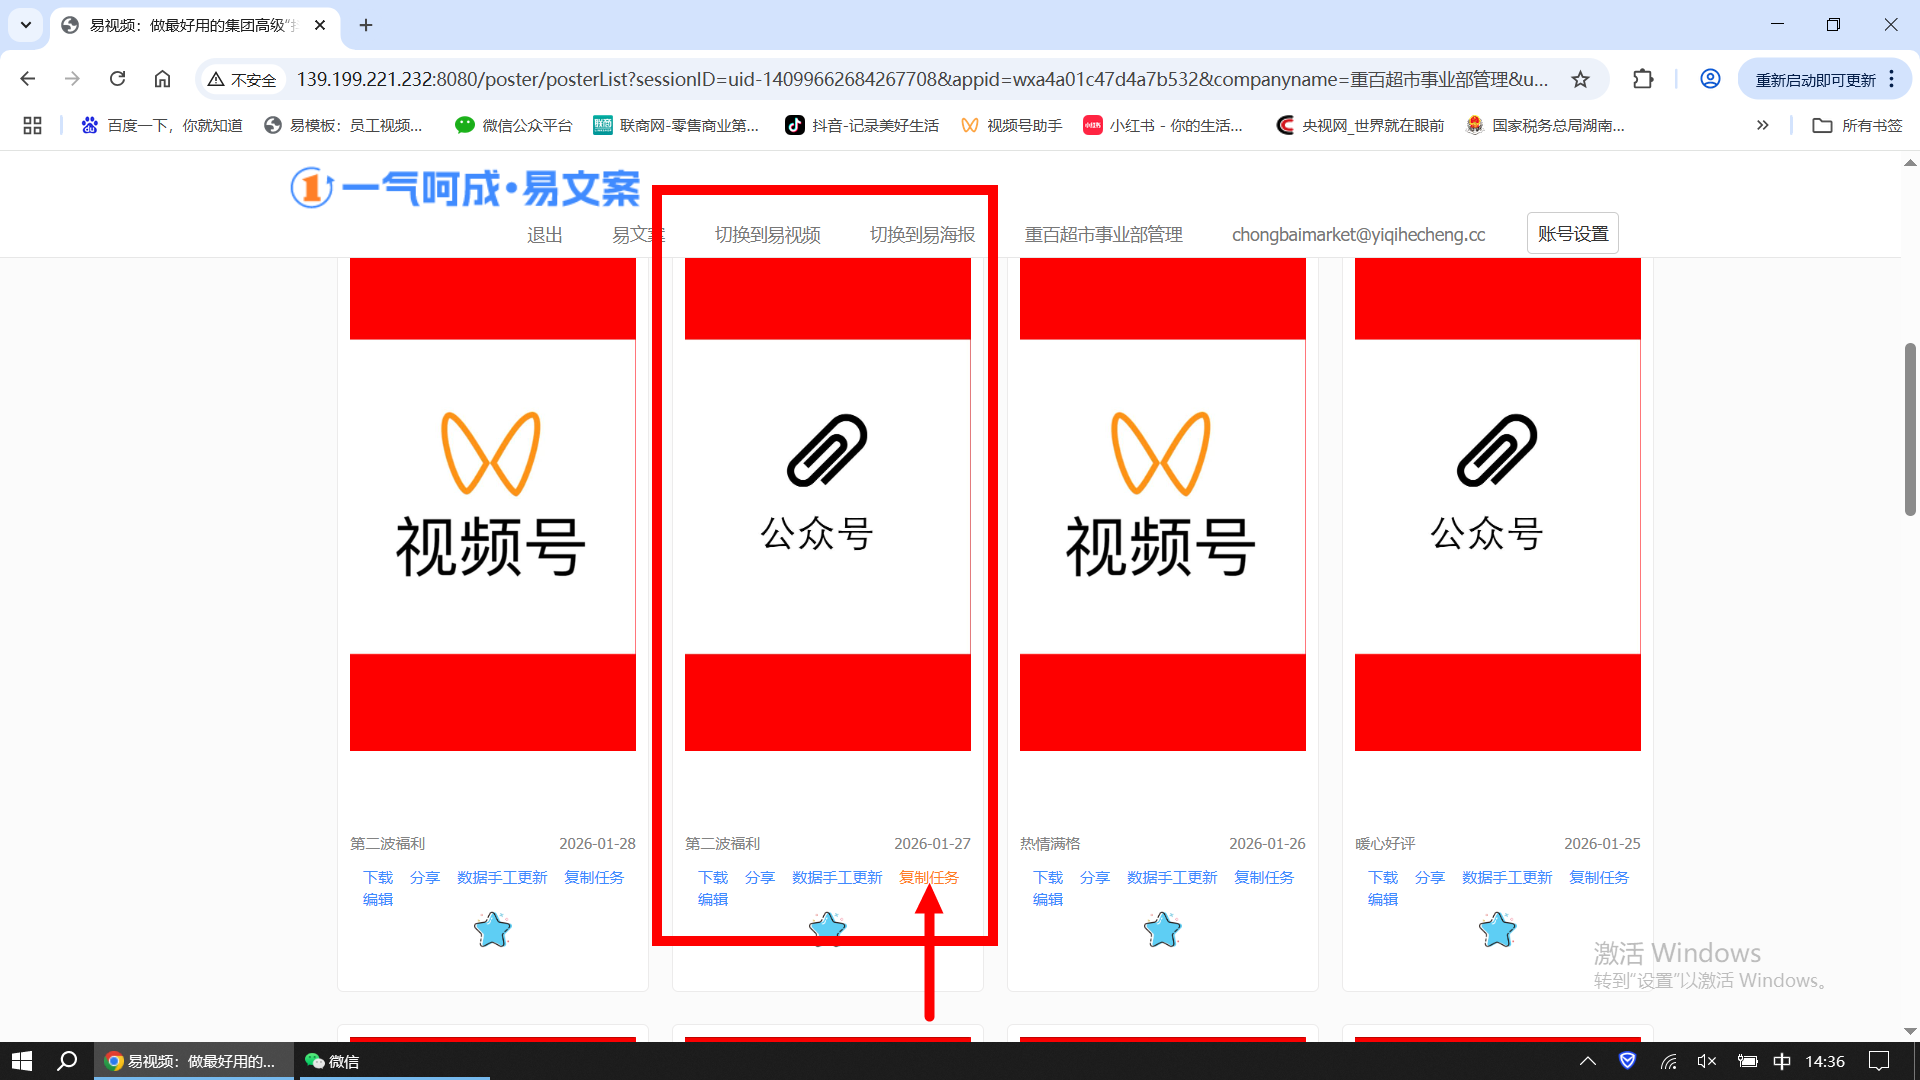The image size is (1920, 1080).
Task: Click the 14:36 taskbar clock
Action: (1825, 1061)
